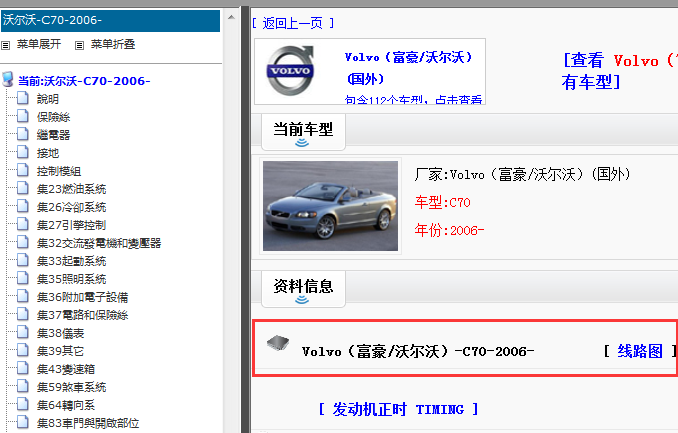Click the computer icon beside 当前:沃尔沃-C70-2006-
The height and width of the screenshot is (433, 678).
point(8,80)
